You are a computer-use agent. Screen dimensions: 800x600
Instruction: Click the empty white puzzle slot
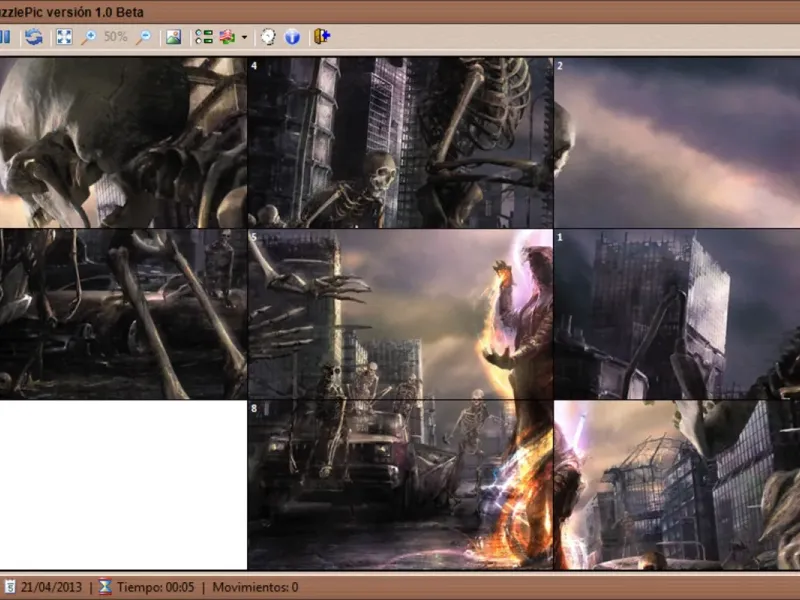tap(123, 485)
